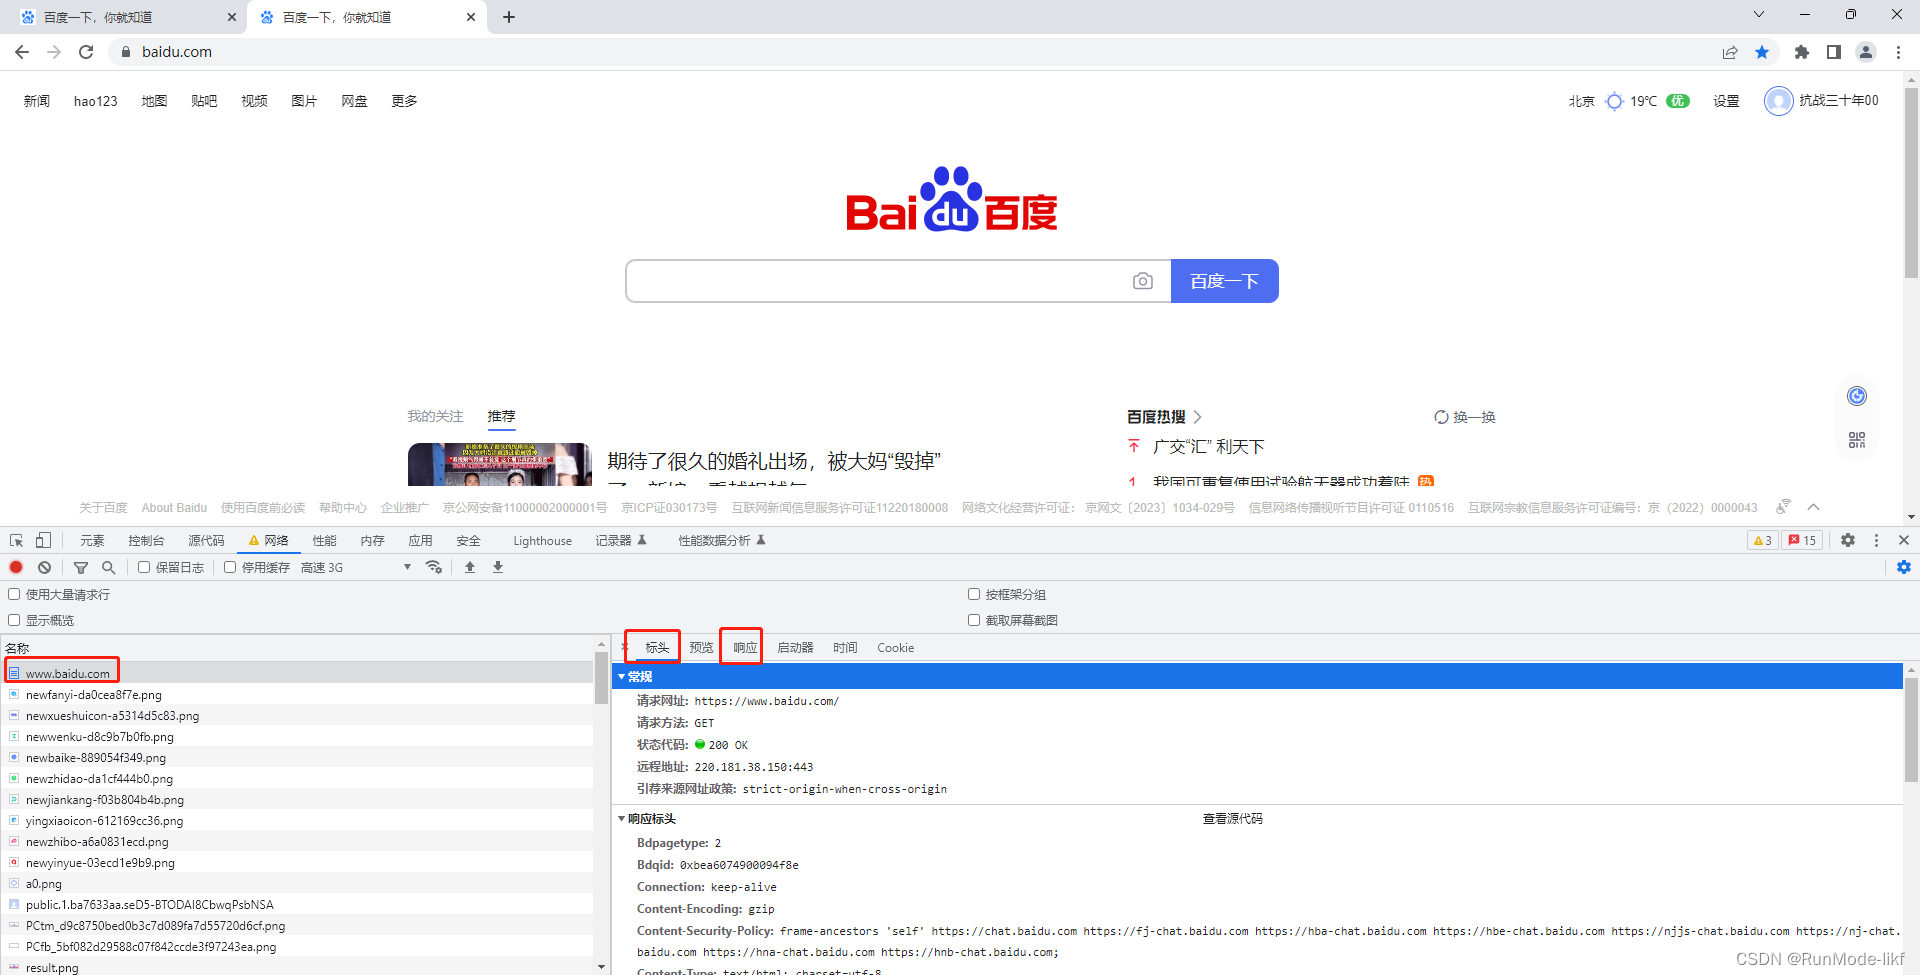Open 新闻 link in Baidu nav
This screenshot has height=975, width=1920.
pyautogui.click(x=37, y=101)
